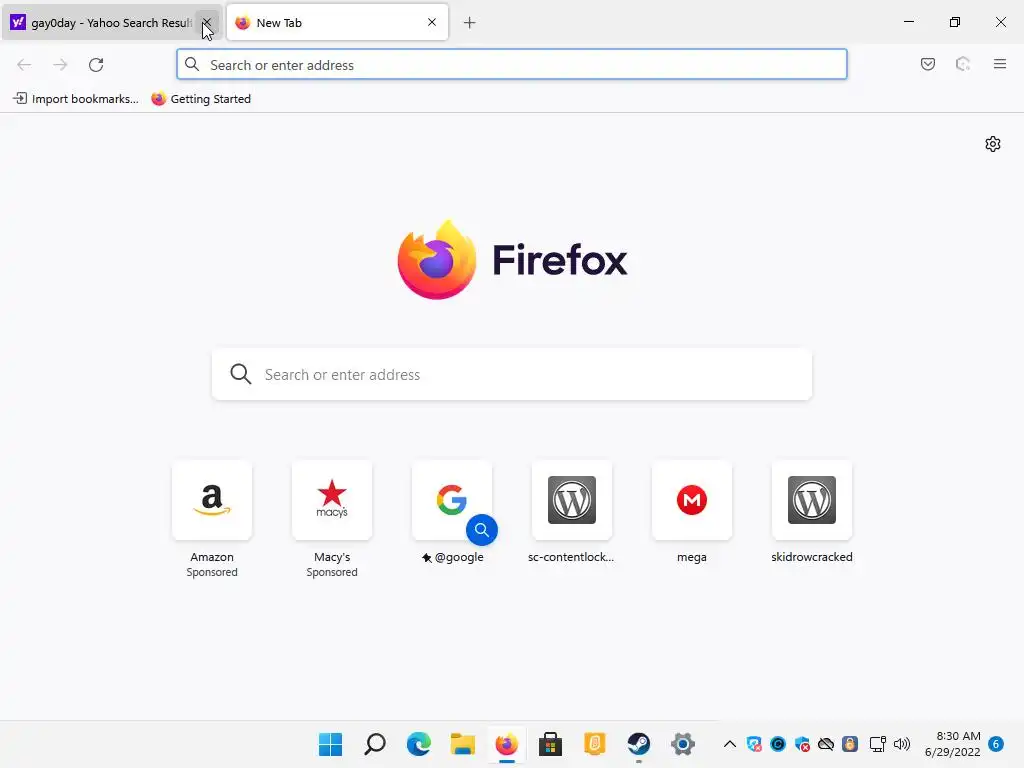Viewport: 1024px width, 768px height.
Task: Save page to Pocket
Action: [927, 64]
